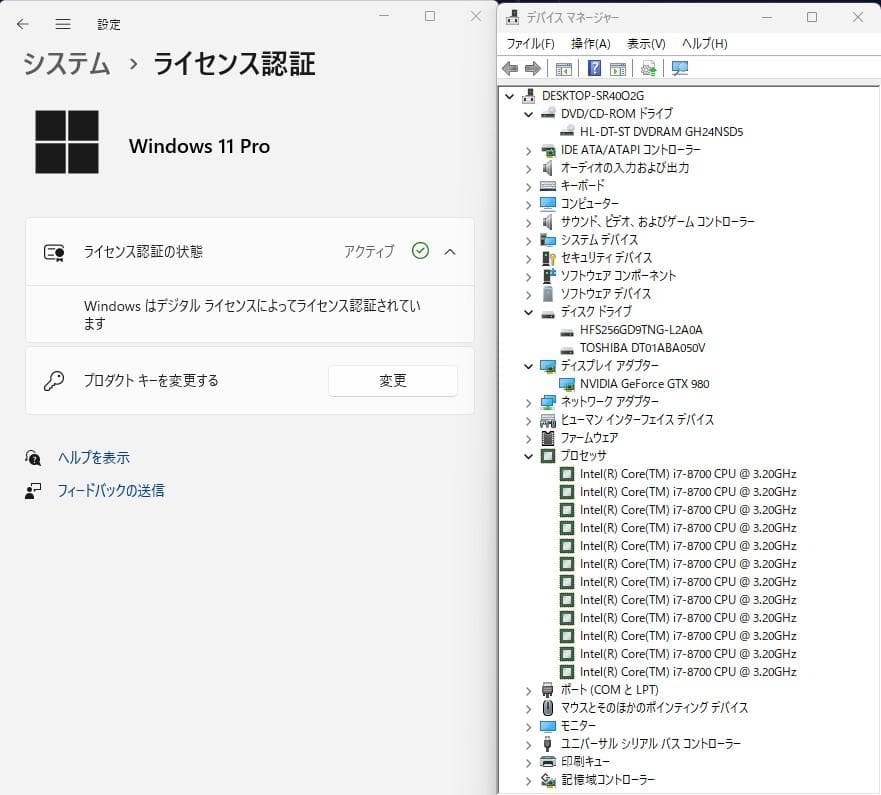Click the 変更 button to change product key

pyautogui.click(x=393, y=381)
